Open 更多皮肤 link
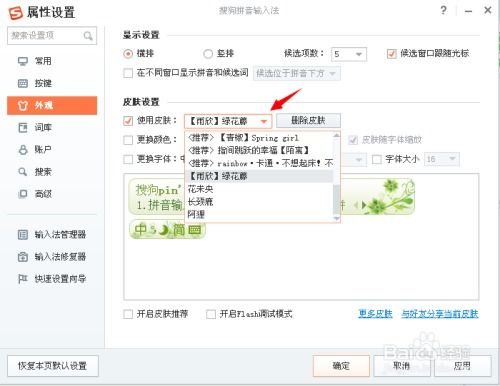Viewport: 500px width, 386px height. [375, 314]
